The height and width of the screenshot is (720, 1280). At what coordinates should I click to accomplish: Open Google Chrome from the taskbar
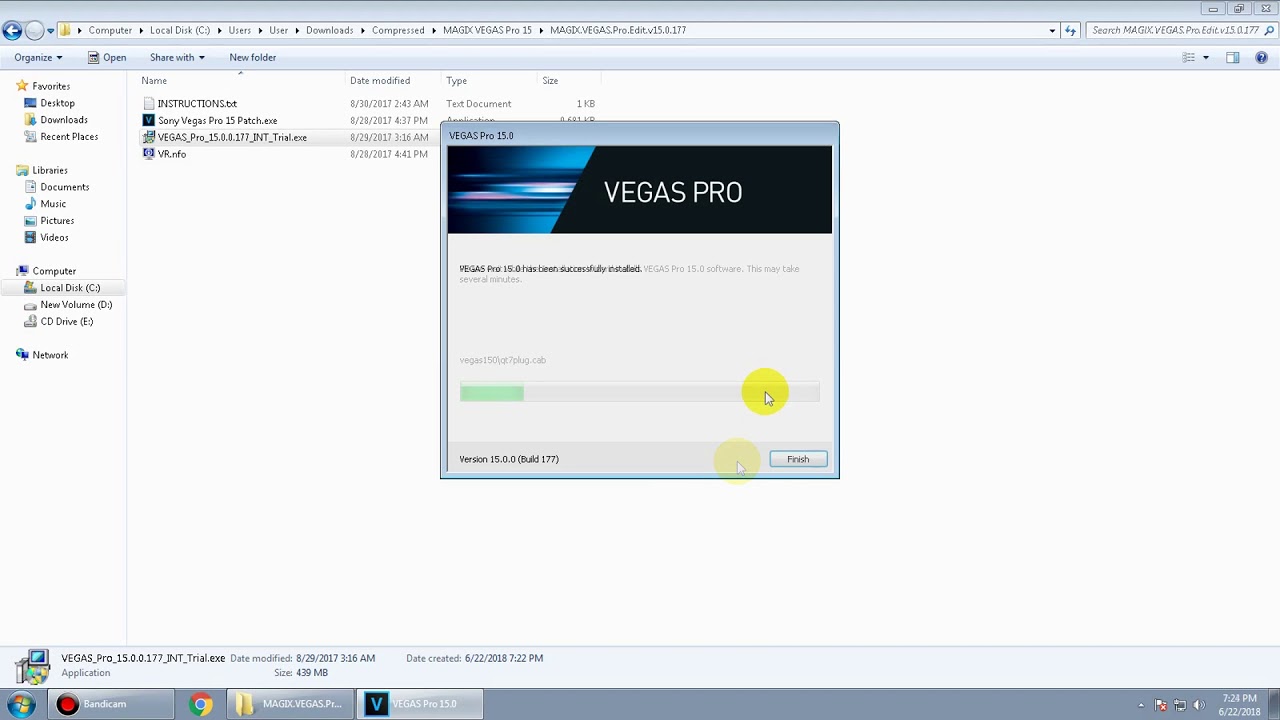(200, 703)
